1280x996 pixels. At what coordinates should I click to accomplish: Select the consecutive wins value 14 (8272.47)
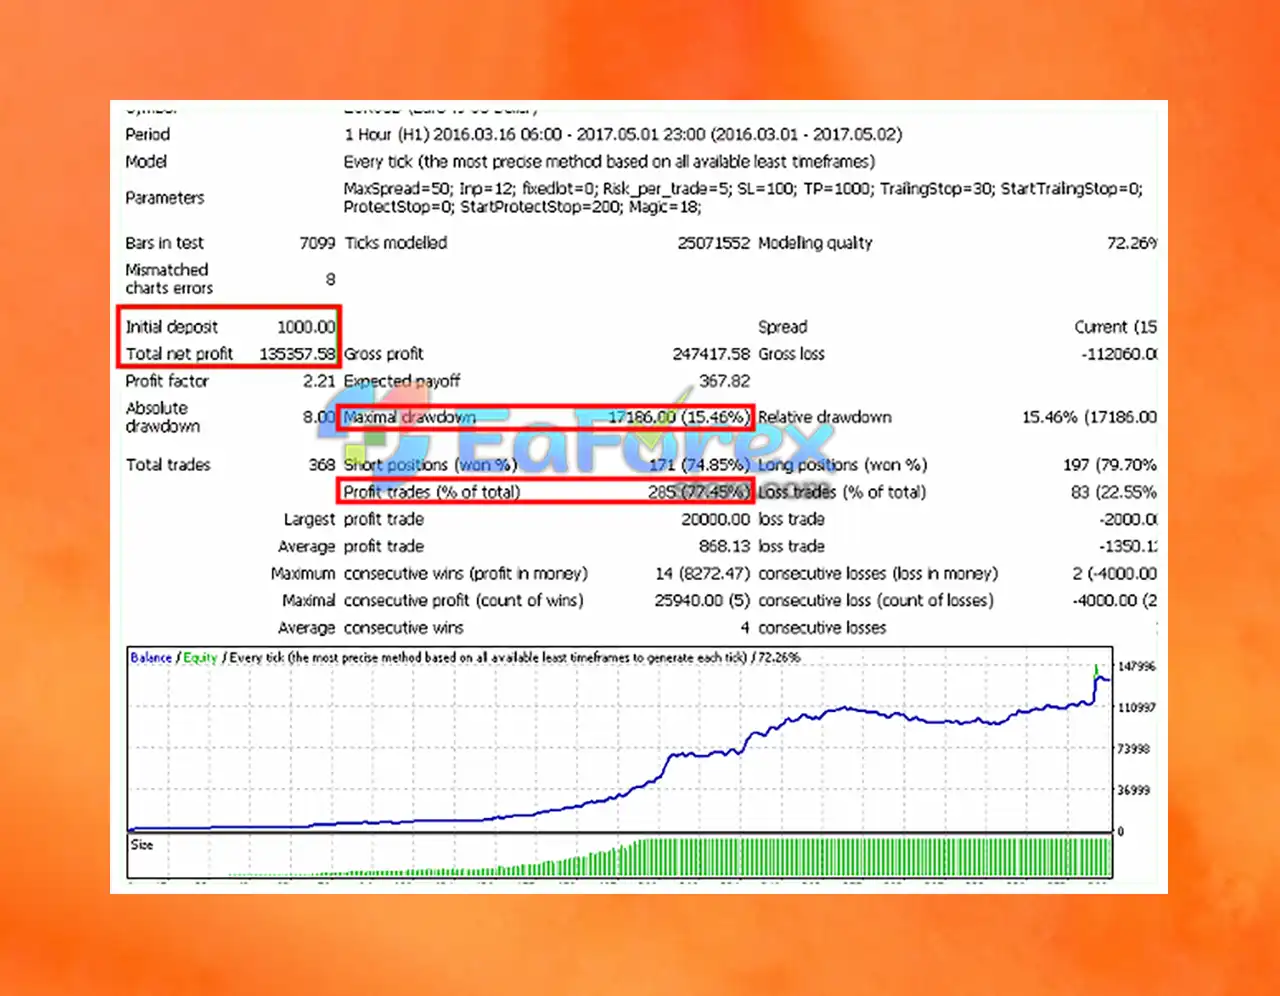[702, 573]
